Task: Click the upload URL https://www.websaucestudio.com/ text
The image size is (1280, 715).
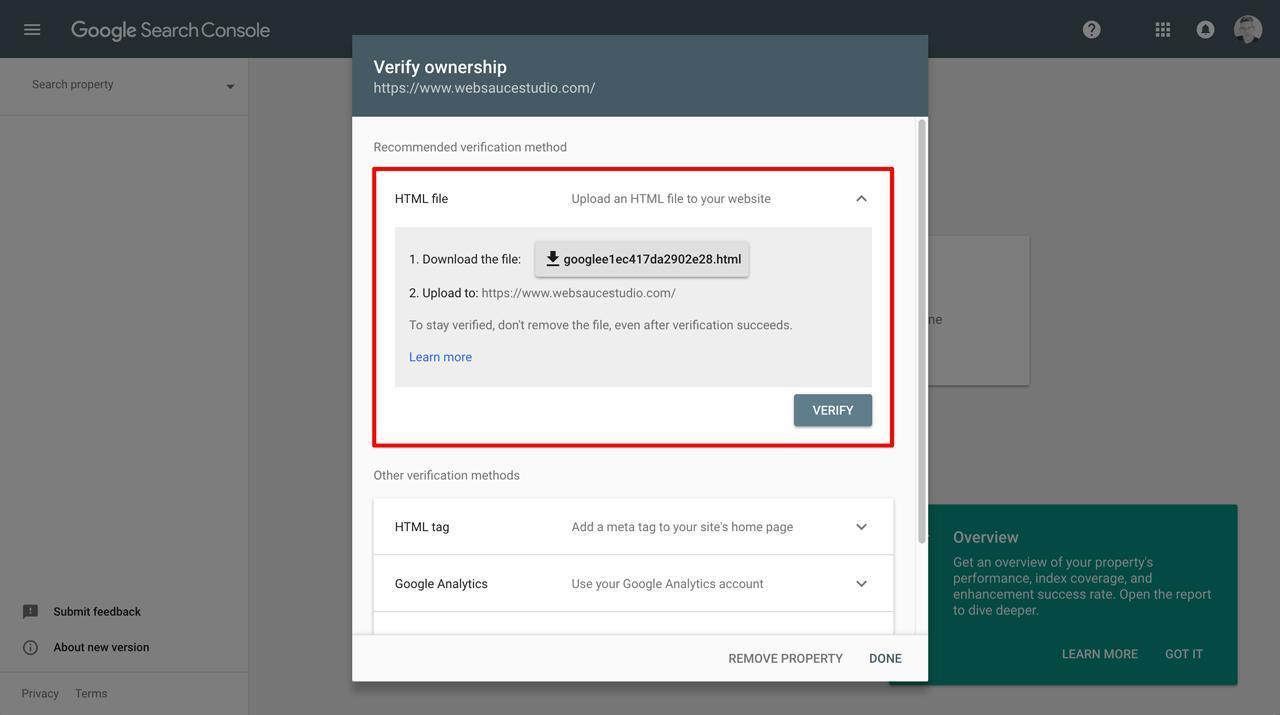Action: pyautogui.click(x=578, y=293)
